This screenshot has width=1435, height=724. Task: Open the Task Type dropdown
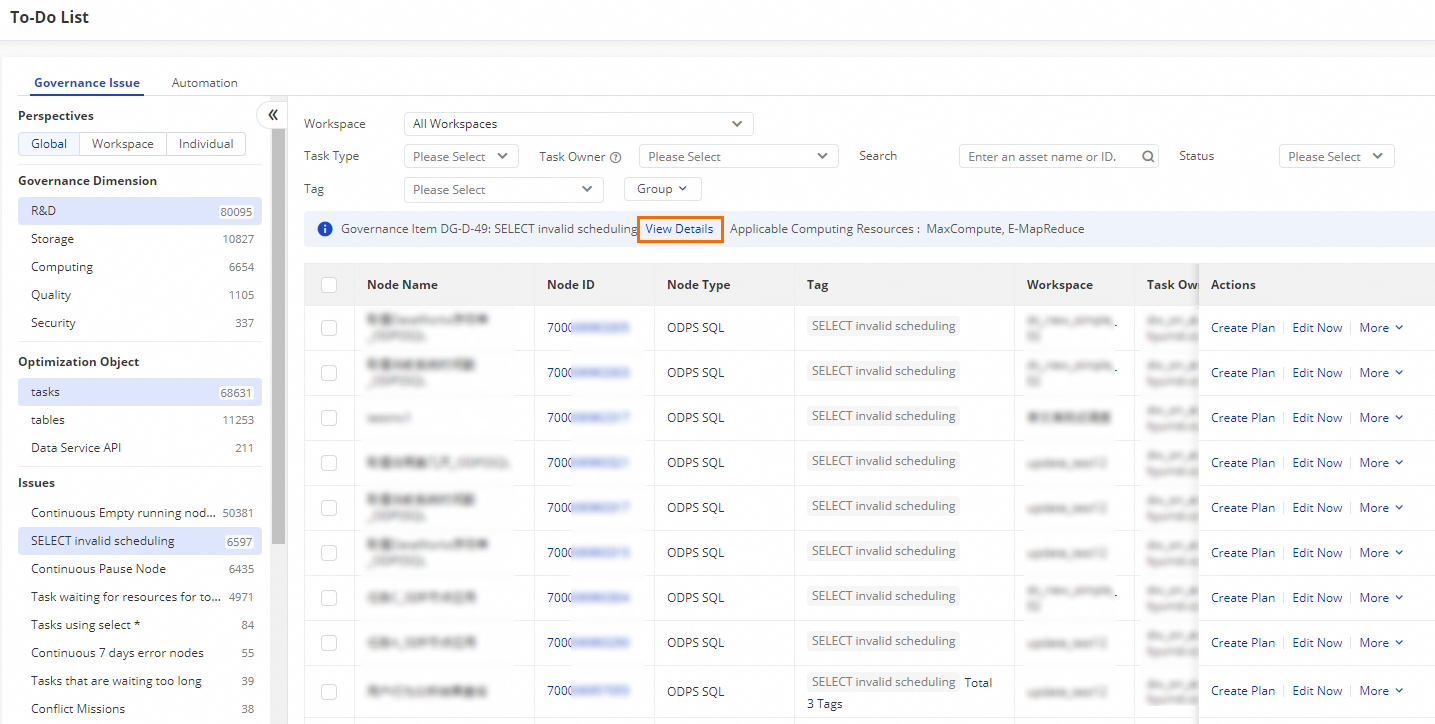point(461,157)
